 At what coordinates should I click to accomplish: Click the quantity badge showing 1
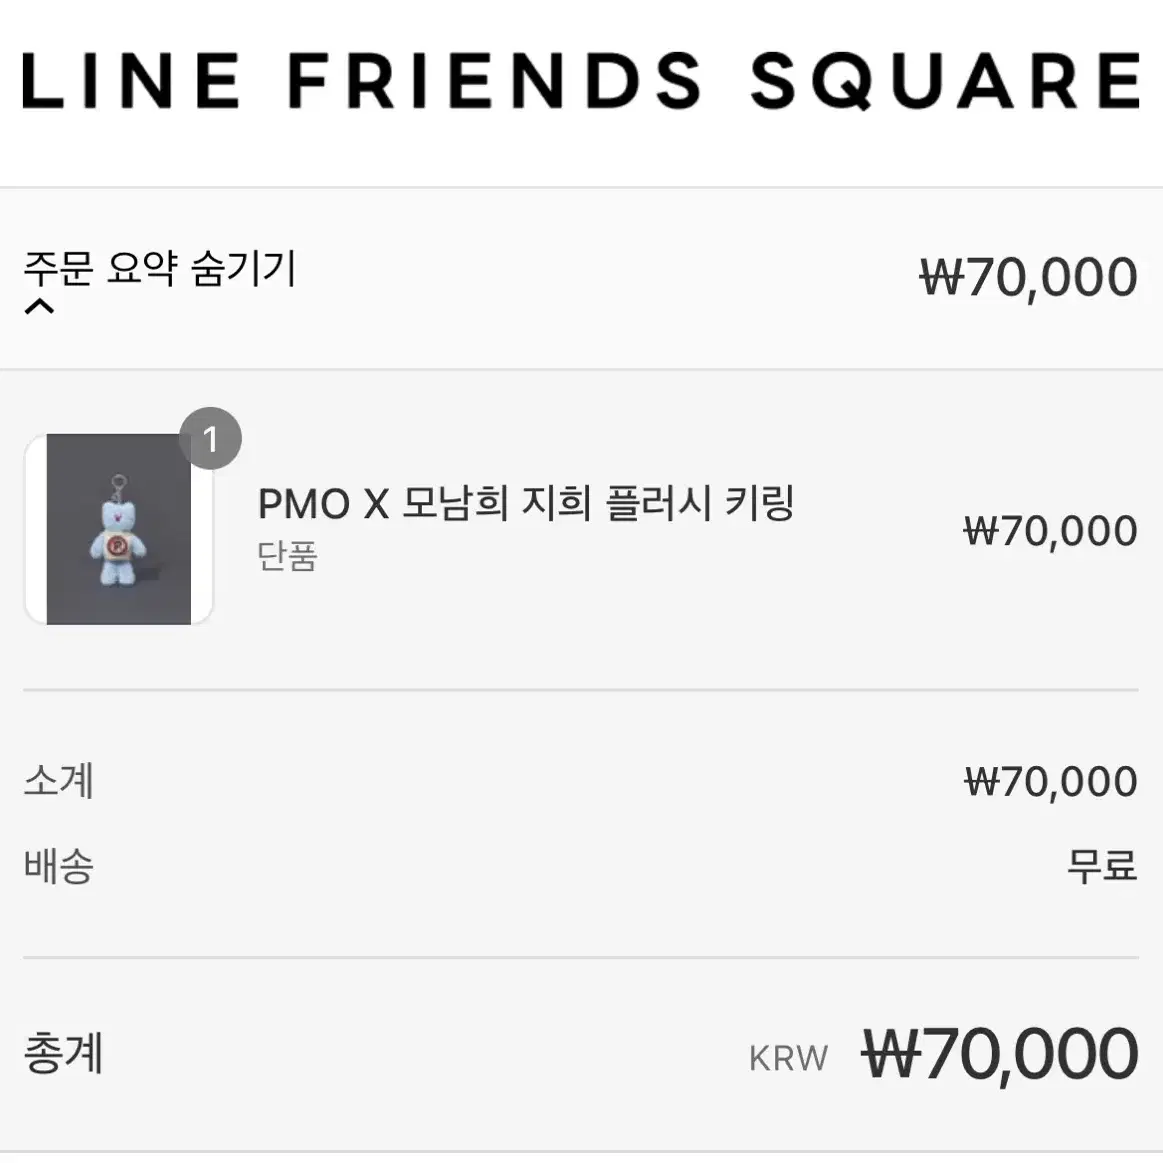[x=211, y=438]
